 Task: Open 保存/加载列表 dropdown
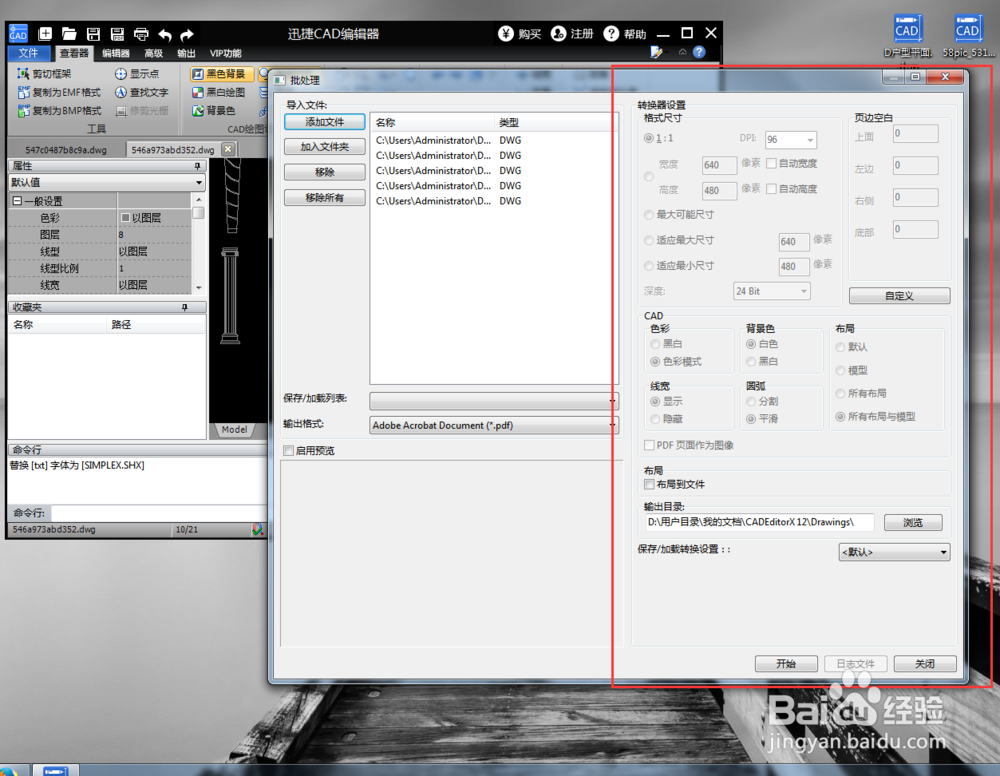pos(494,400)
